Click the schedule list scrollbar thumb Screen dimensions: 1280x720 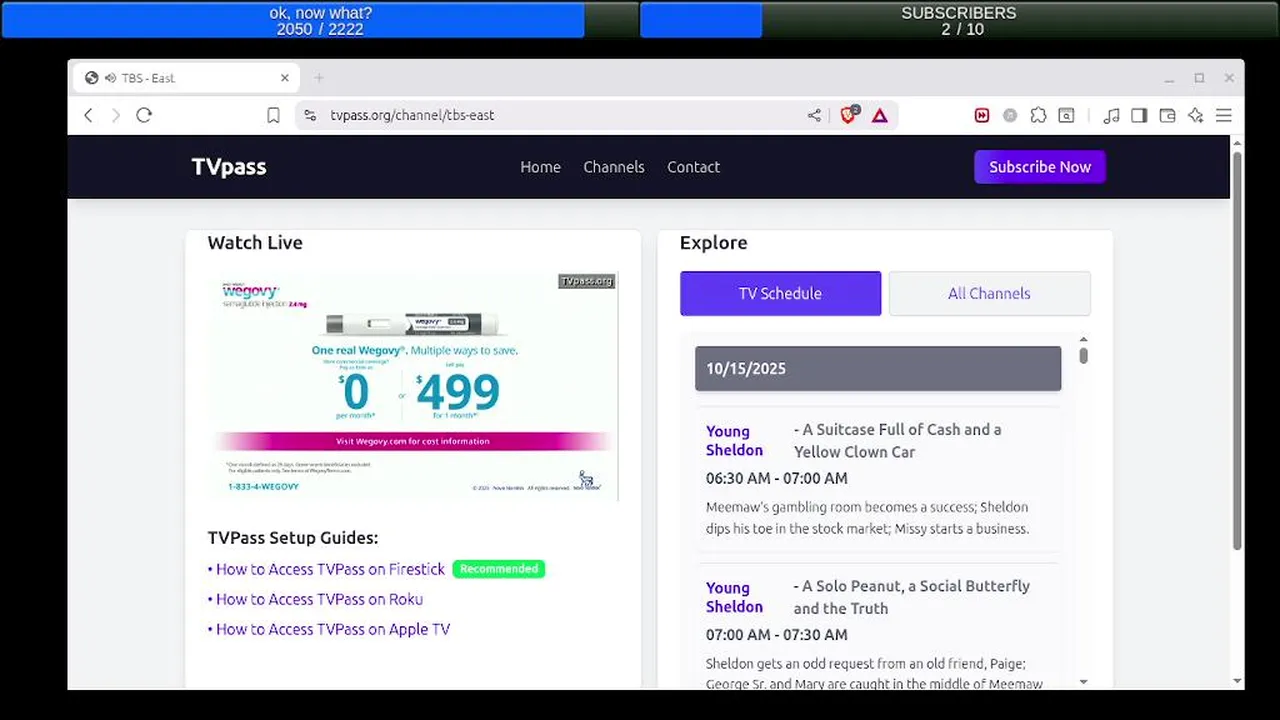click(1083, 355)
